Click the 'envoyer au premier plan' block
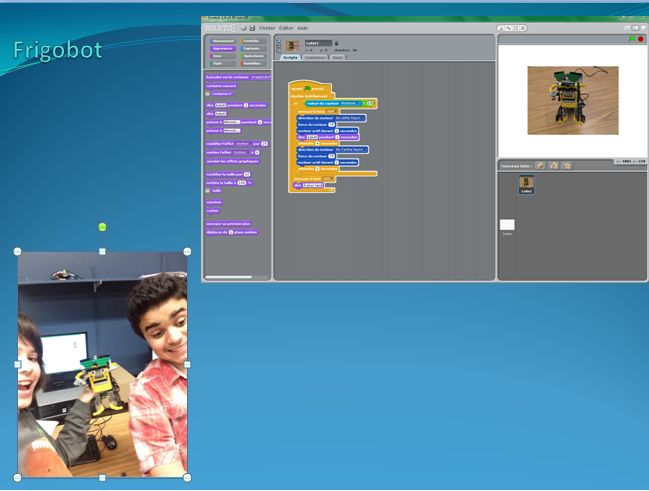 point(228,224)
